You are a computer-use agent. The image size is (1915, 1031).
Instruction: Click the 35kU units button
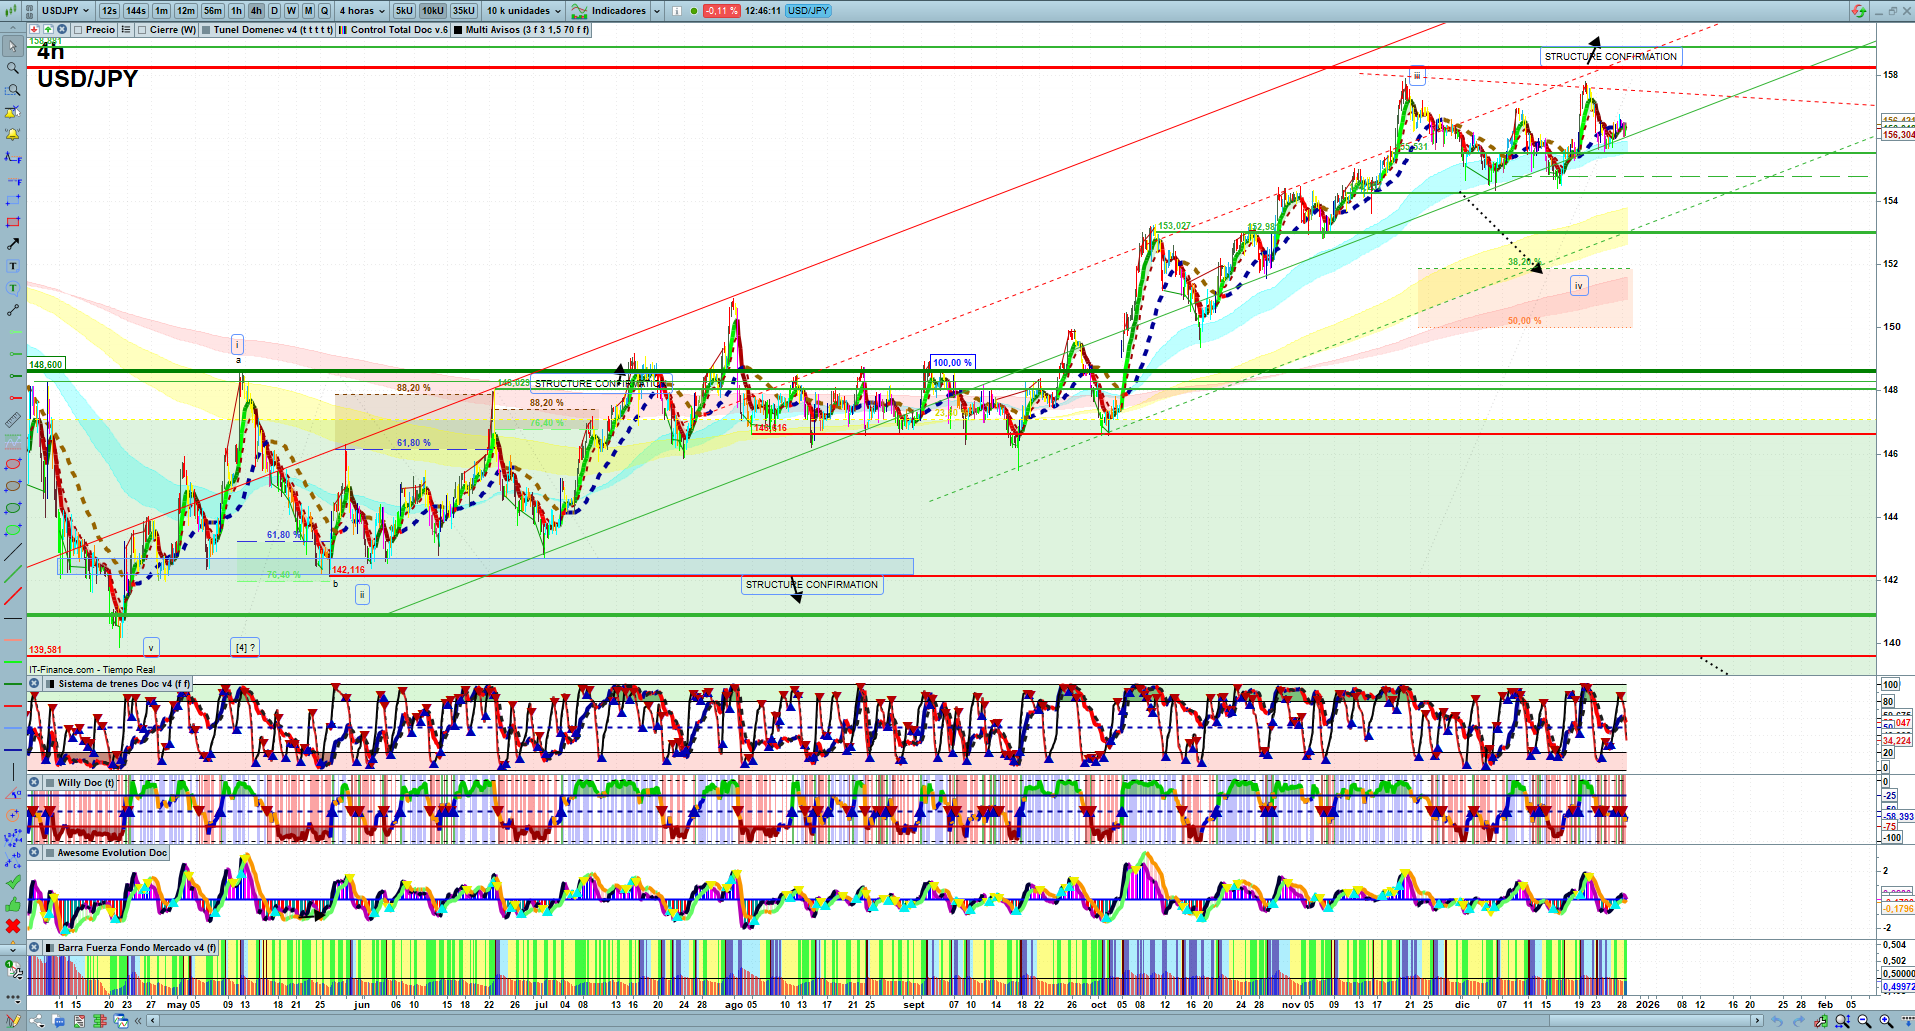tap(464, 11)
